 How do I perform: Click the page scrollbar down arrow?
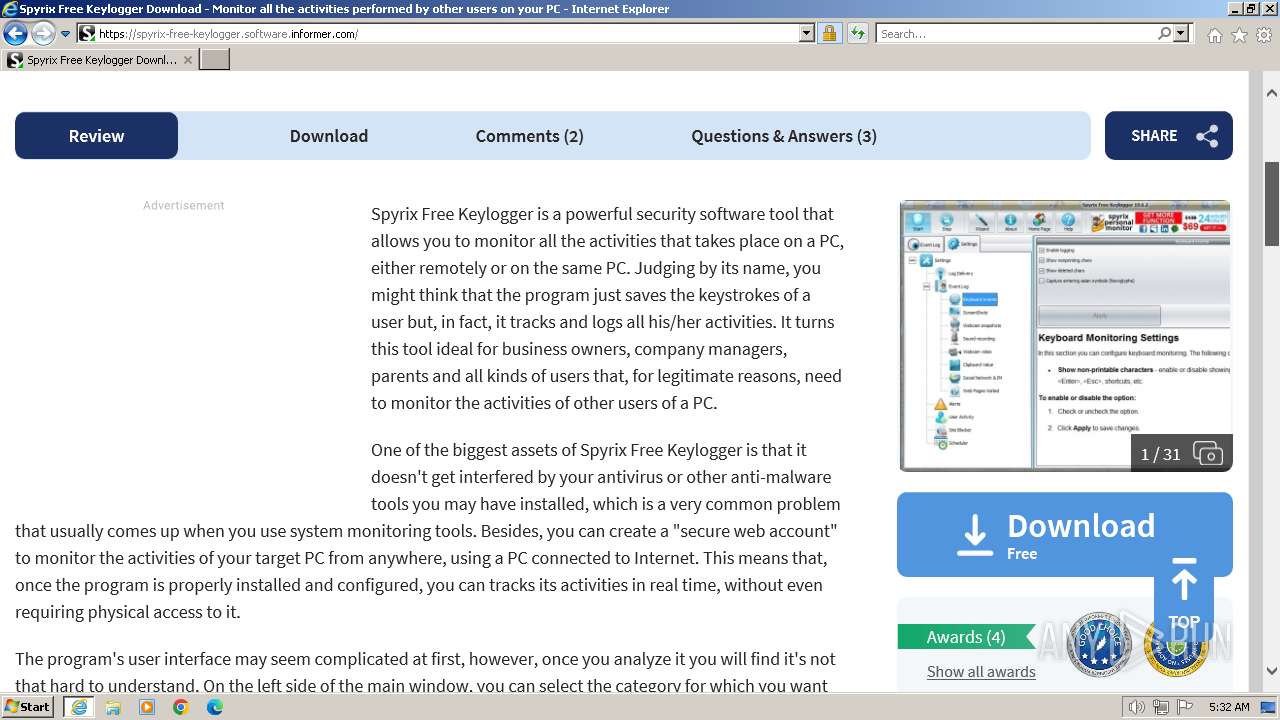[1272, 671]
